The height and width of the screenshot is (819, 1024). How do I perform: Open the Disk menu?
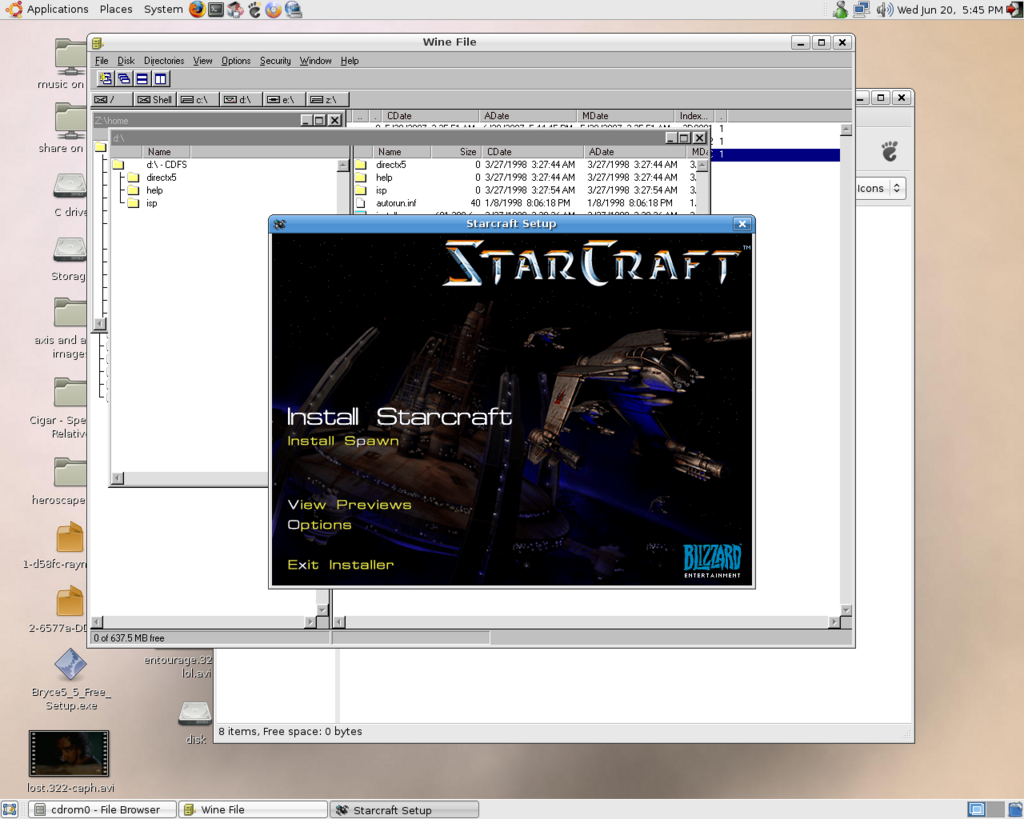click(x=126, y=61)
